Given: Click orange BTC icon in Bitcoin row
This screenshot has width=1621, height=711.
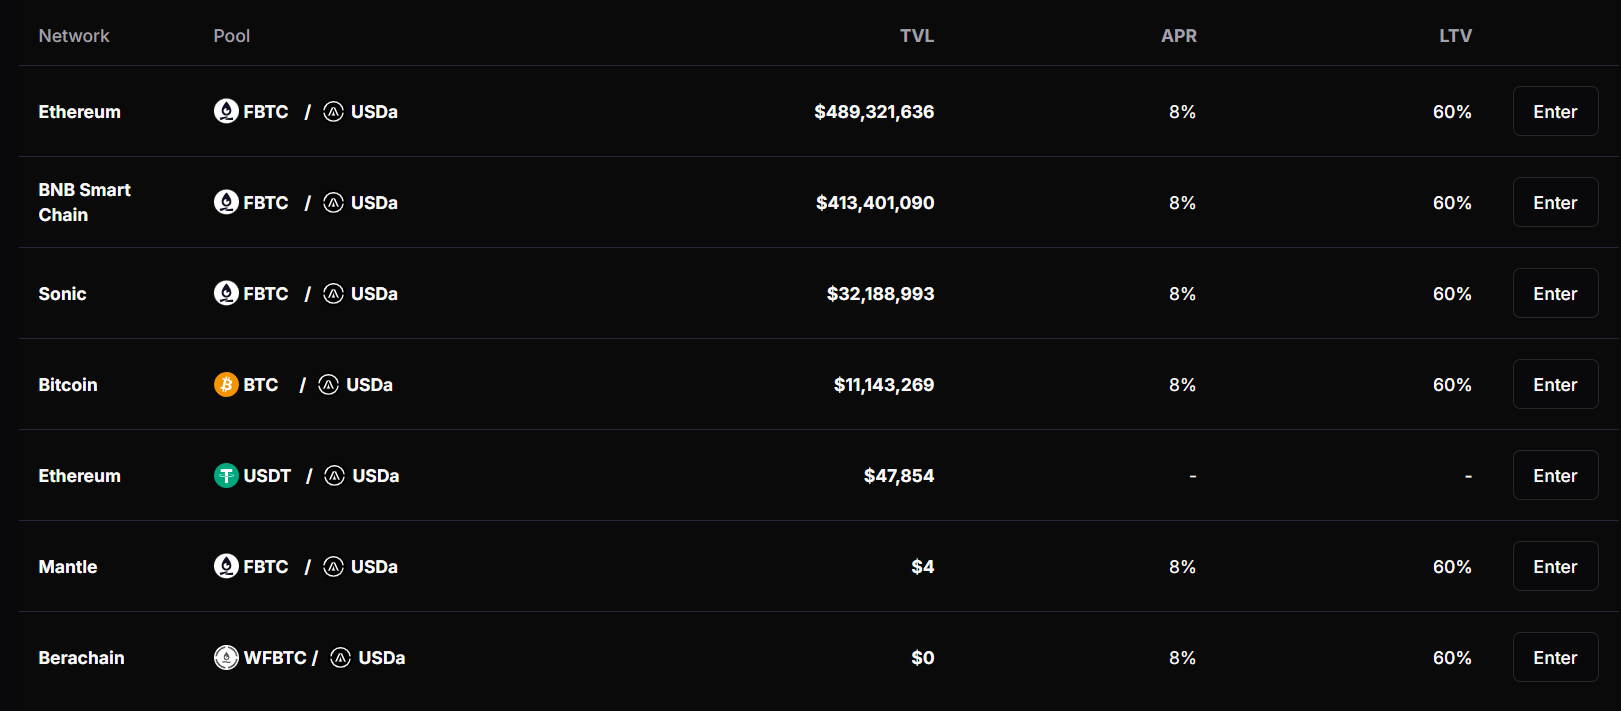Looking at the screenshot, I should point(226,385).
